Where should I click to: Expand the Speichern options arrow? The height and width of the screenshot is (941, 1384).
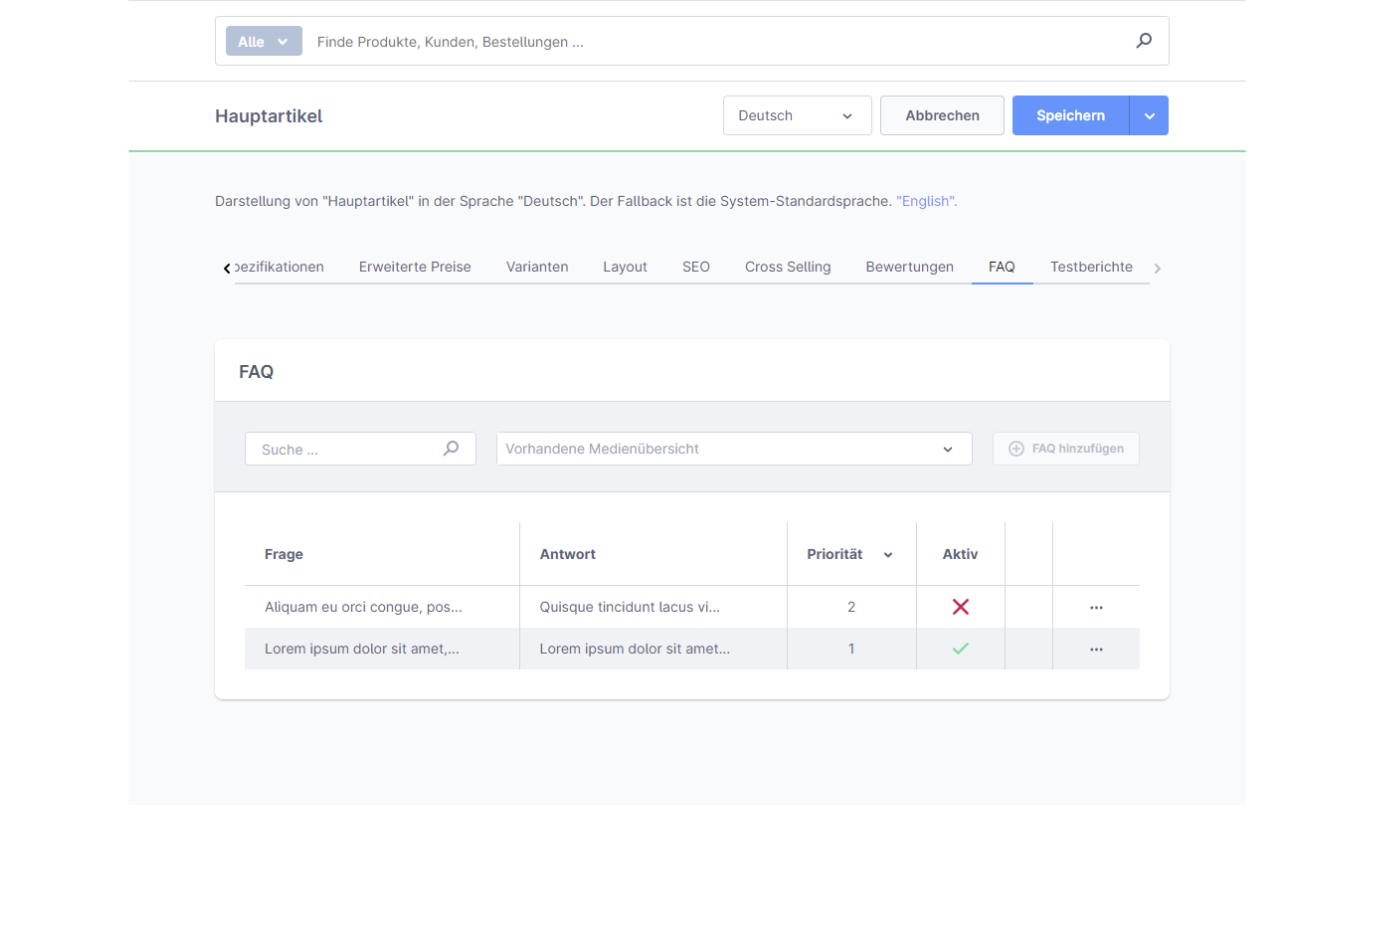1149,116
